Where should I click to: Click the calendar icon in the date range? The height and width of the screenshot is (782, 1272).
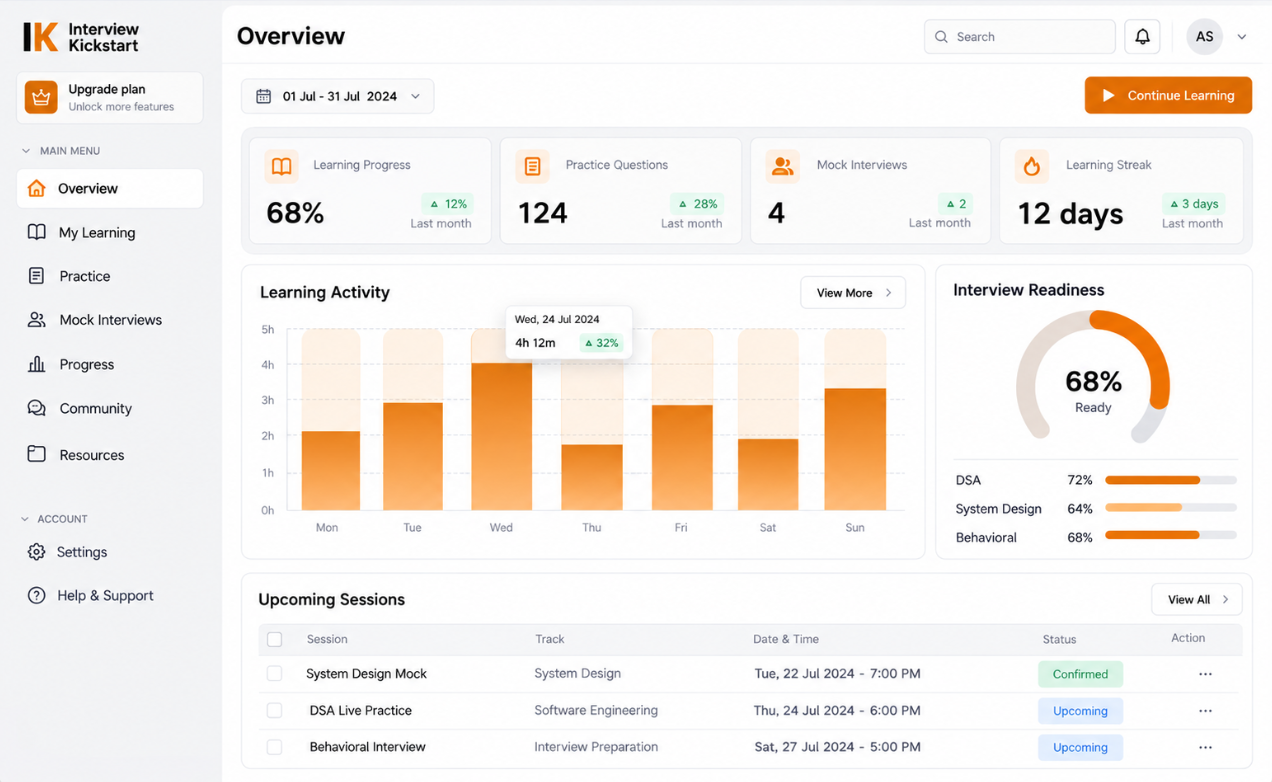click(264, 96)
